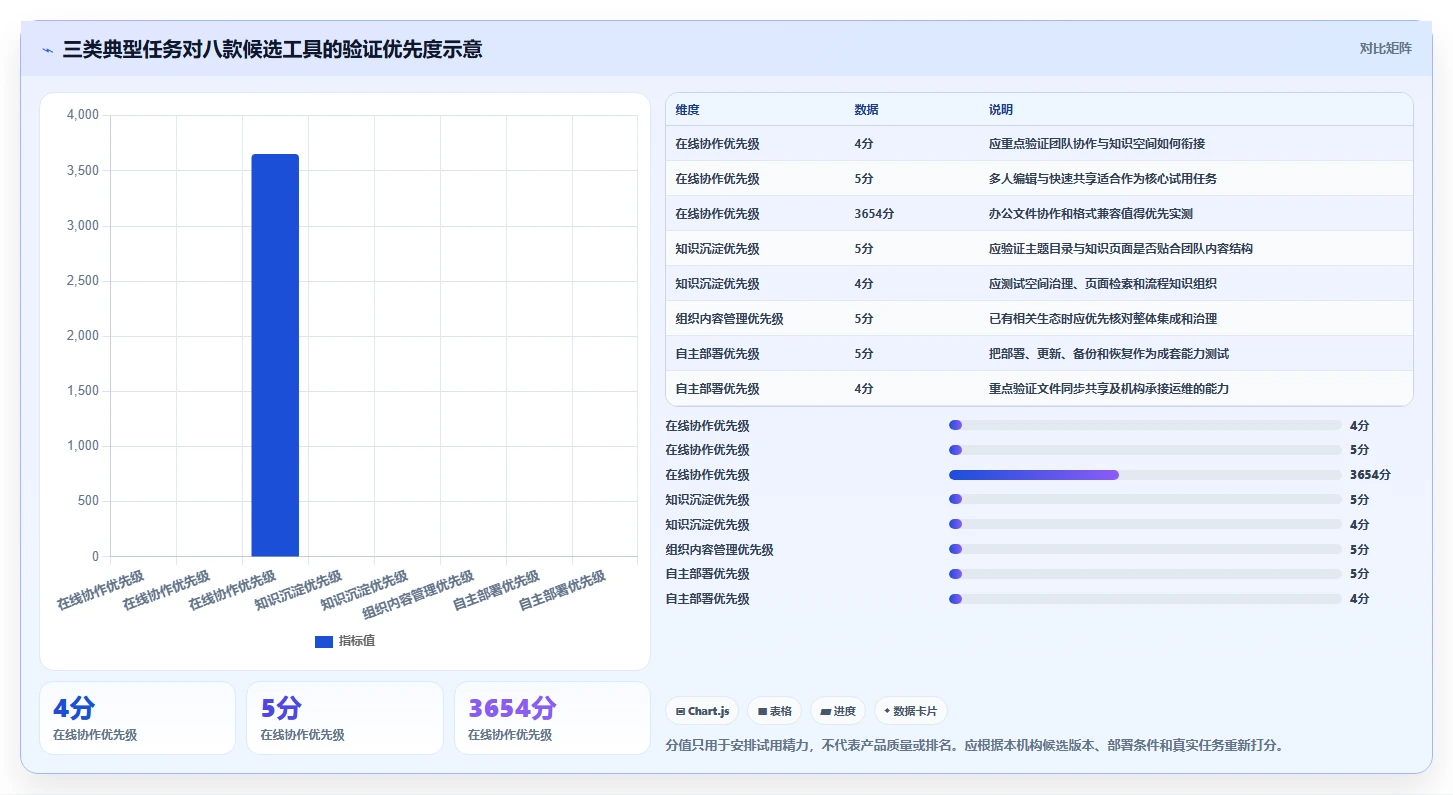Click the 数据卡片 chip
Viewport: 1453px width, 795px height.
point(910,711)
